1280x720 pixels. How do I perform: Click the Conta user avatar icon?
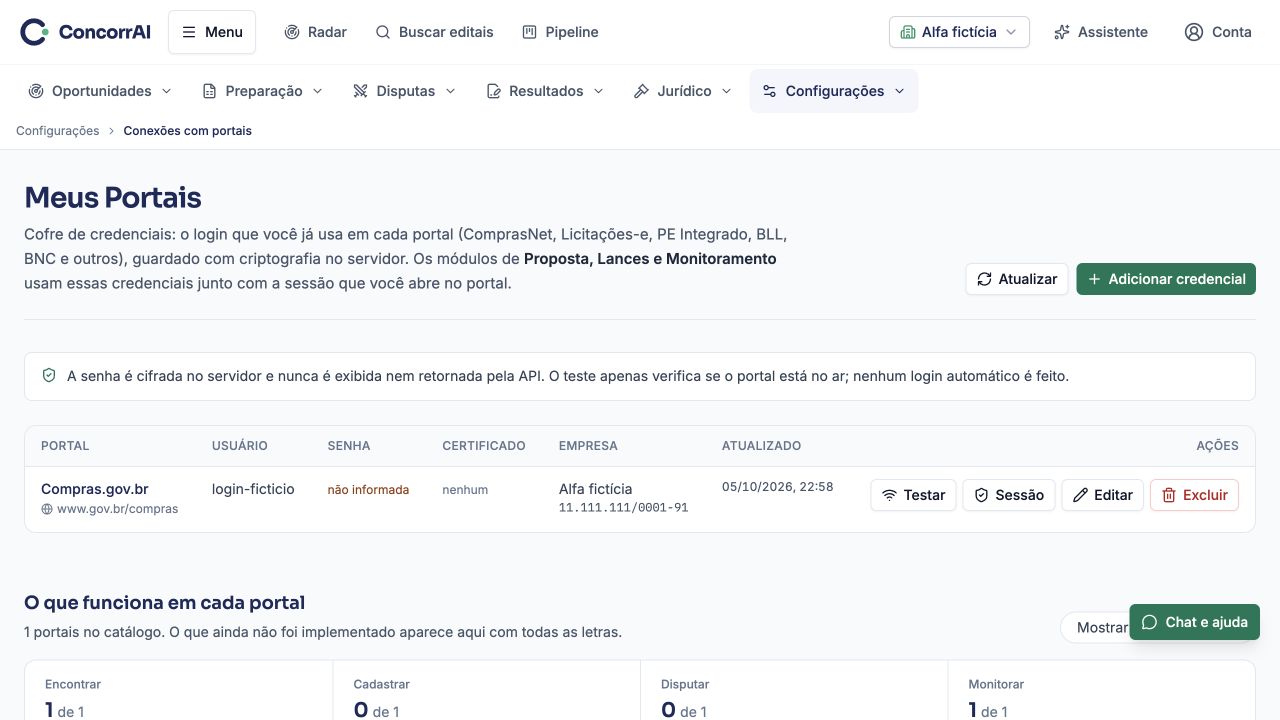pyautogui.click(x=1194, y=32)
